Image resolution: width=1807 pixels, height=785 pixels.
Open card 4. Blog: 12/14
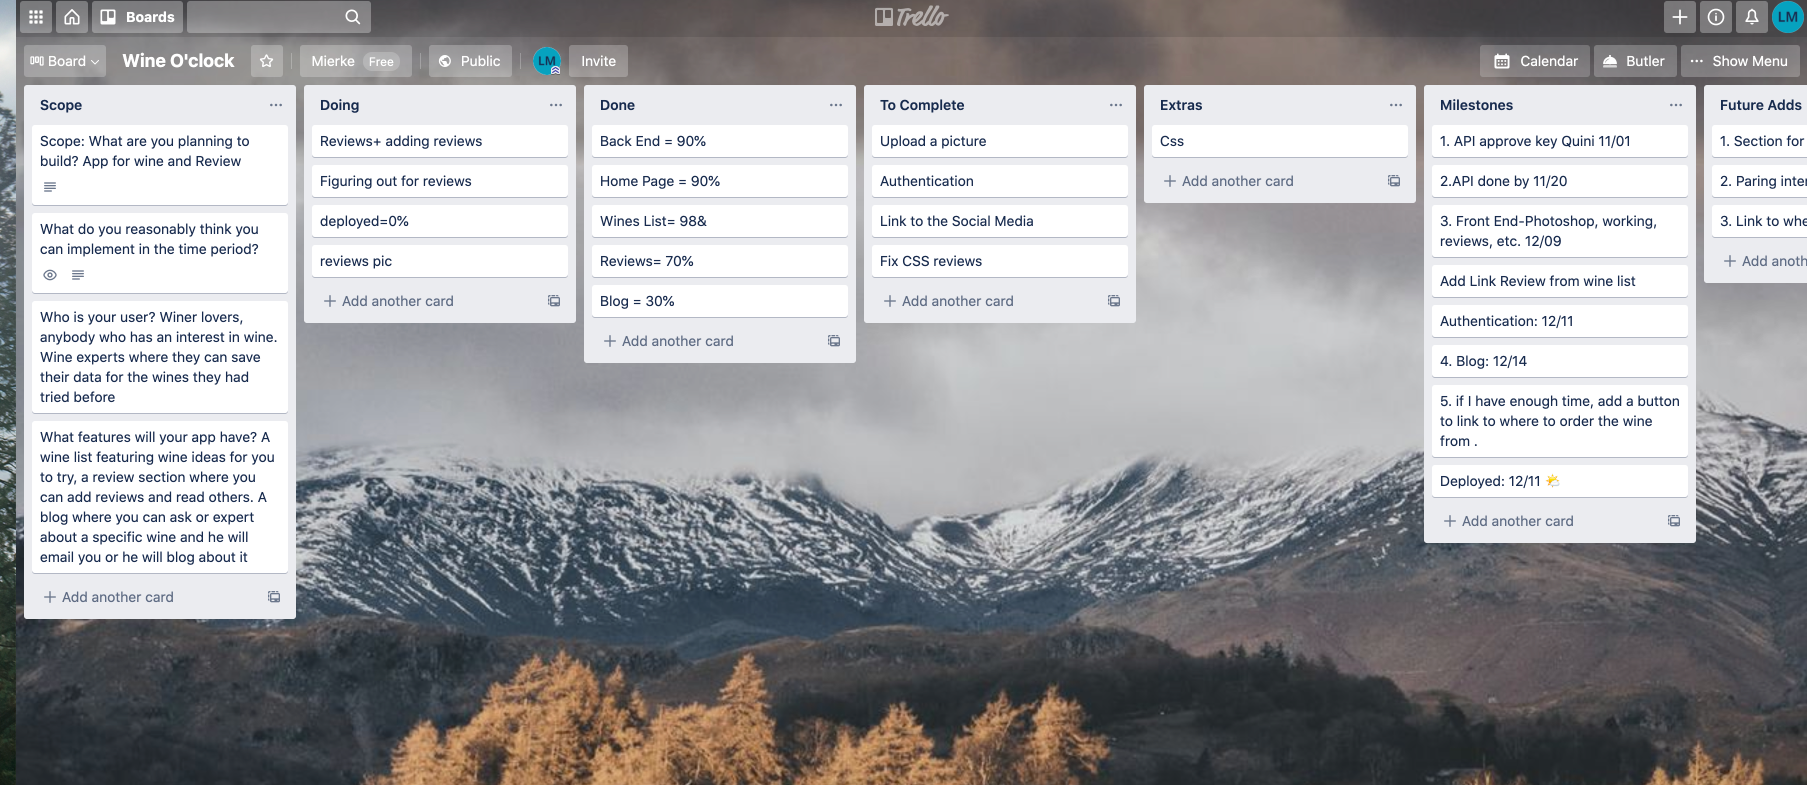(1560, 361)
